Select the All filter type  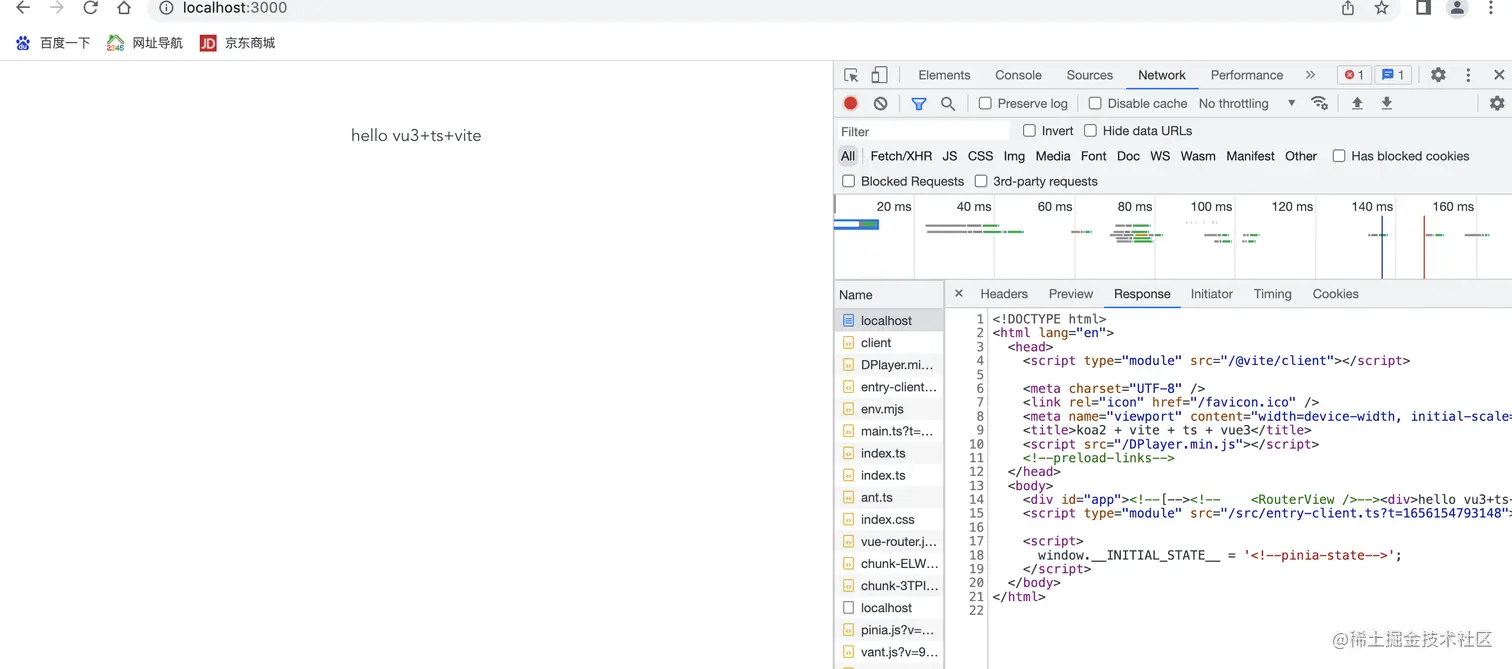(848, 156)
